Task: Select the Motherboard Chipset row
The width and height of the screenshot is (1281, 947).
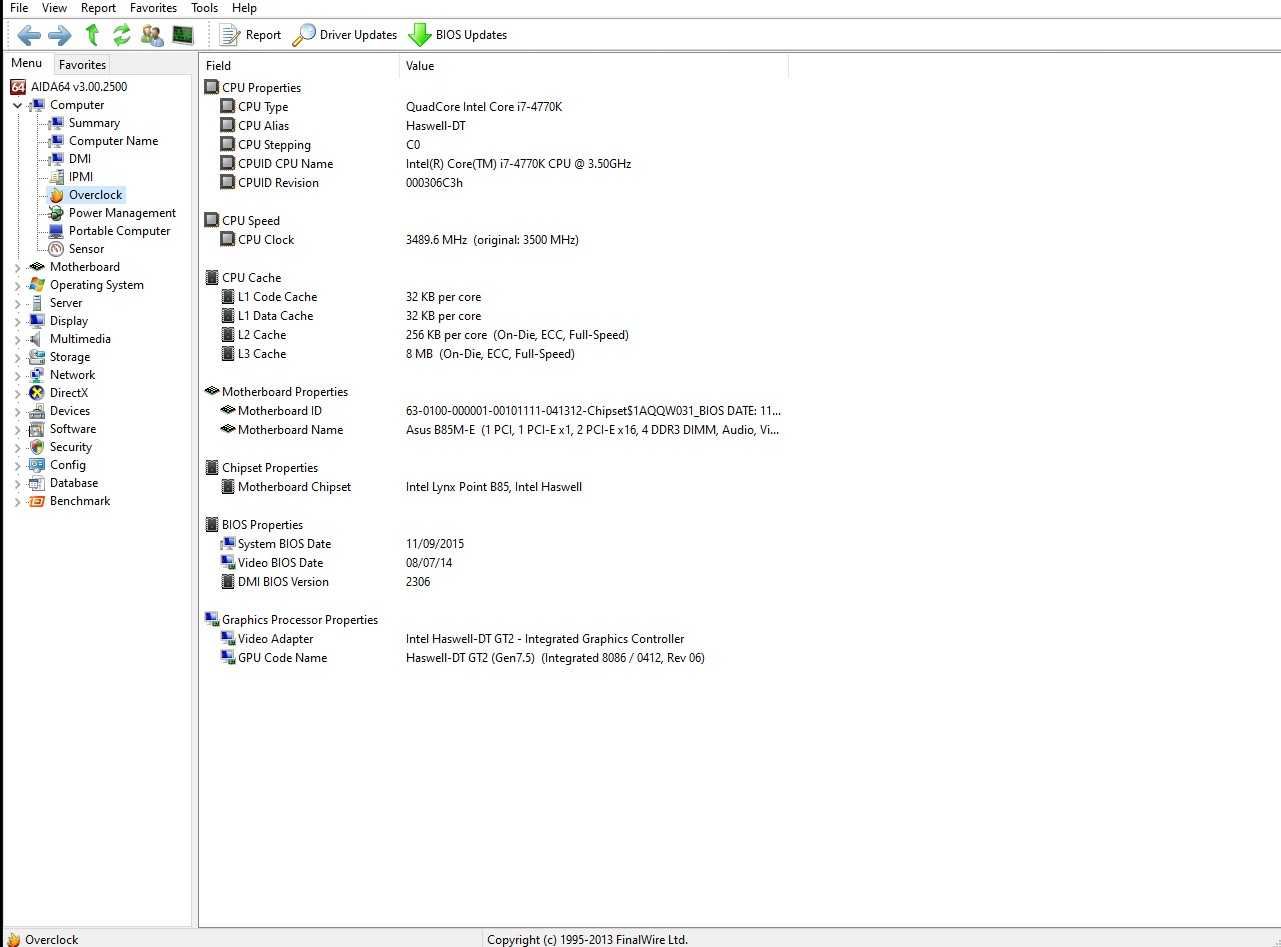Action: [494, 487]
